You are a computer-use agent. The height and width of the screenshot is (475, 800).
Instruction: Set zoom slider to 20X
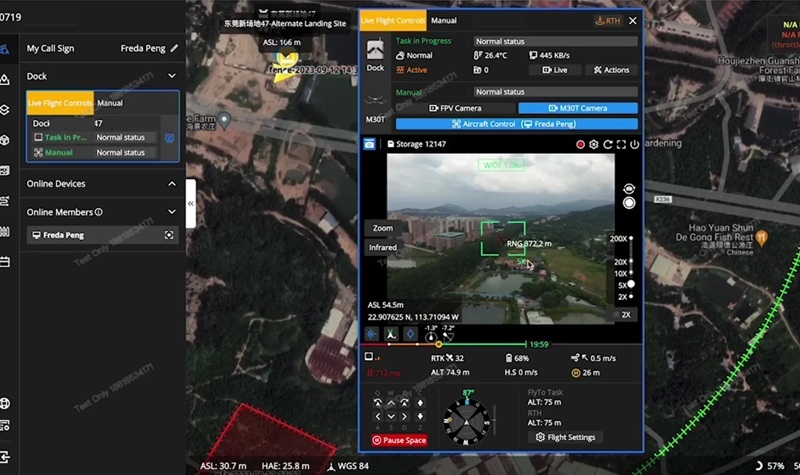coord(631,261)
